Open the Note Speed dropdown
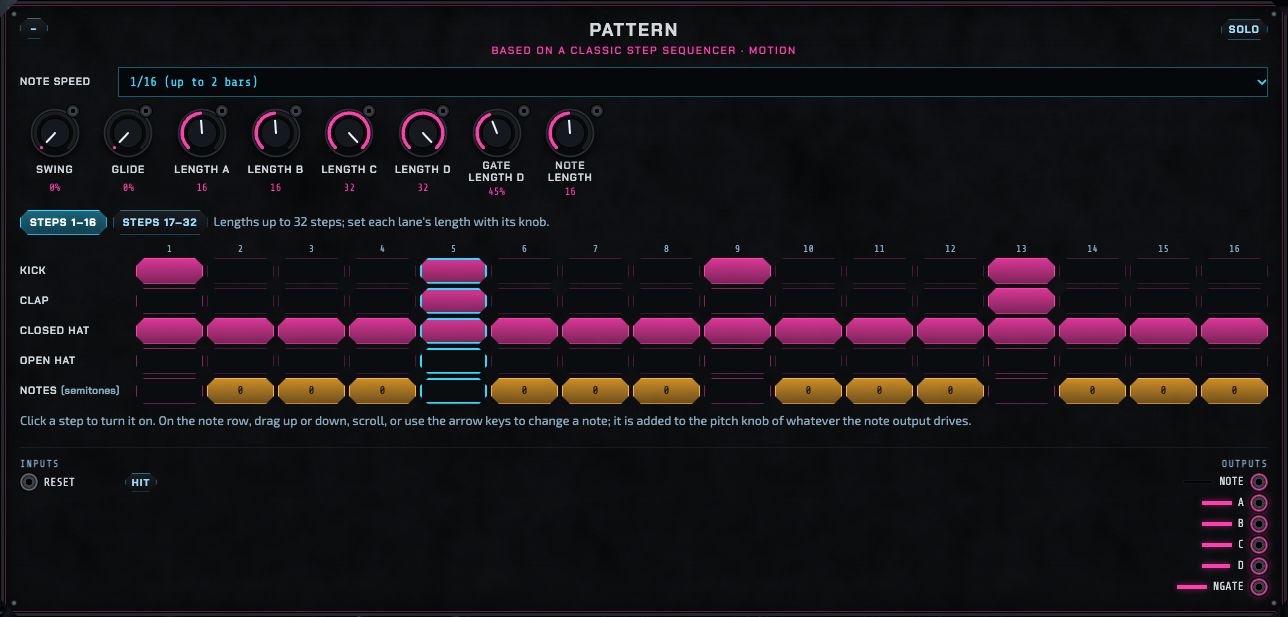Screen dimensions: 1288x617 [x=693, y=82]
